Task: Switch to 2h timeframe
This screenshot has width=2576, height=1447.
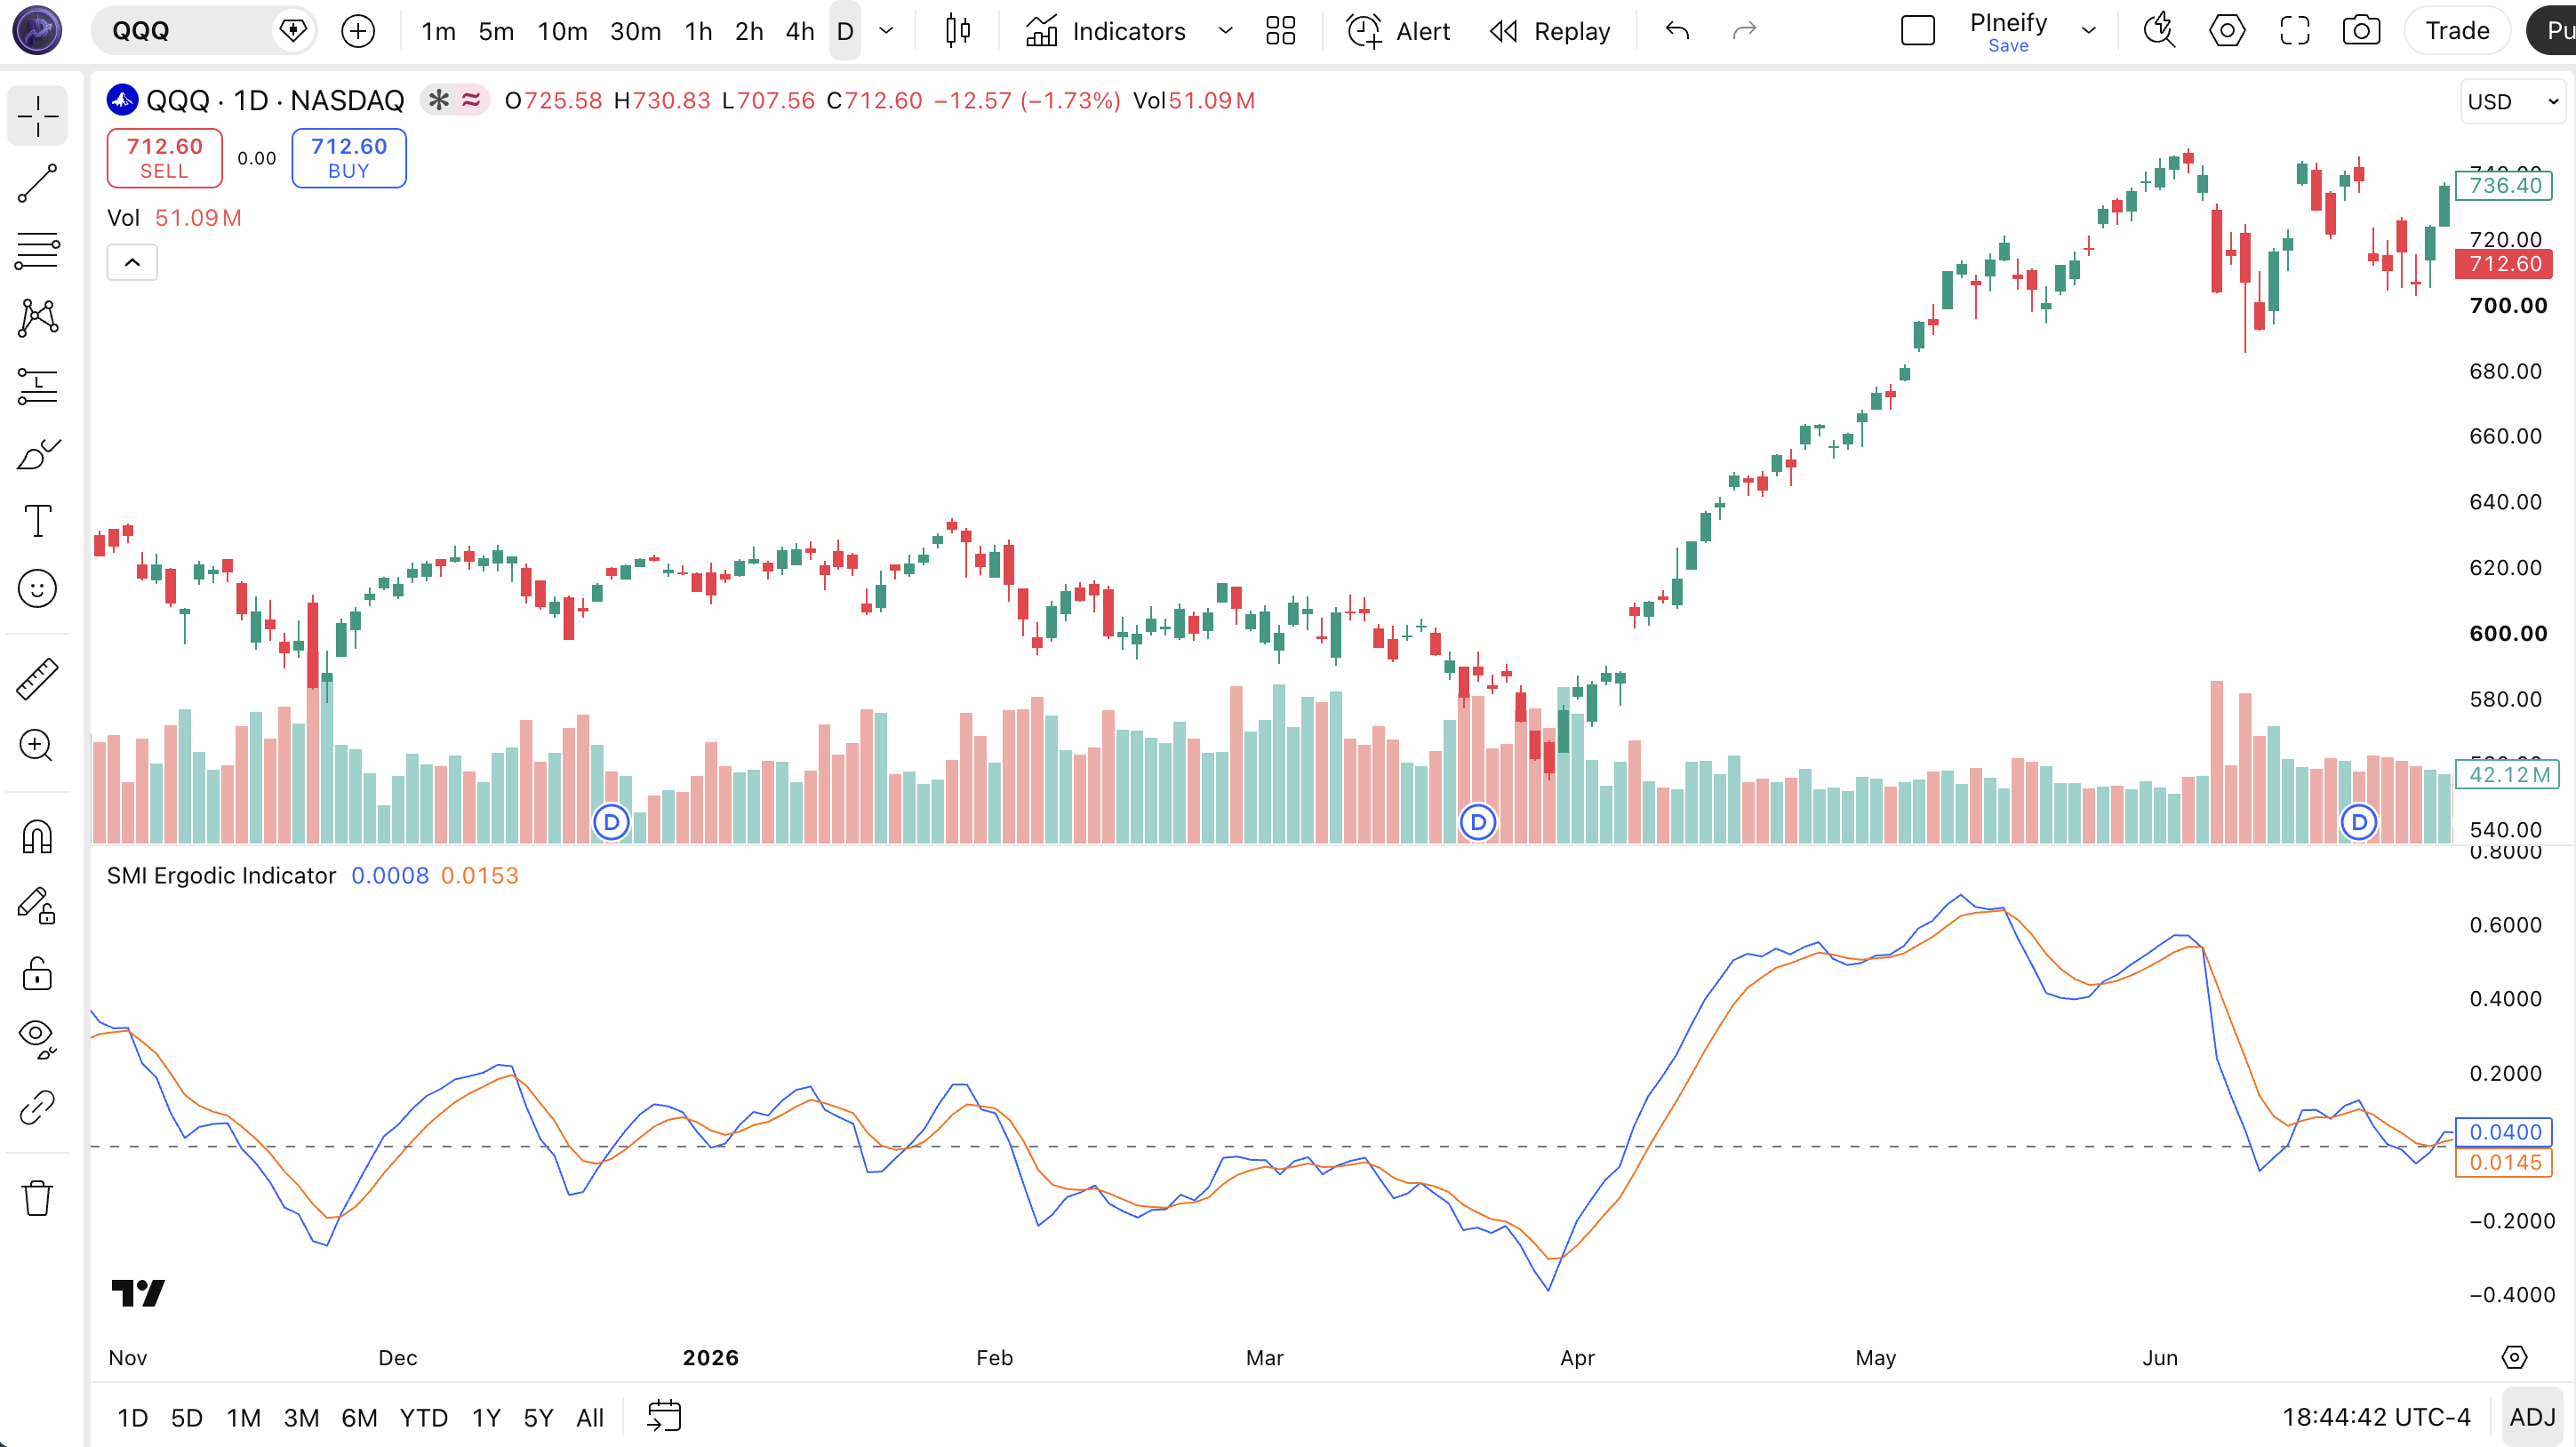Action: pyautogui.click(x=749, y=31)
